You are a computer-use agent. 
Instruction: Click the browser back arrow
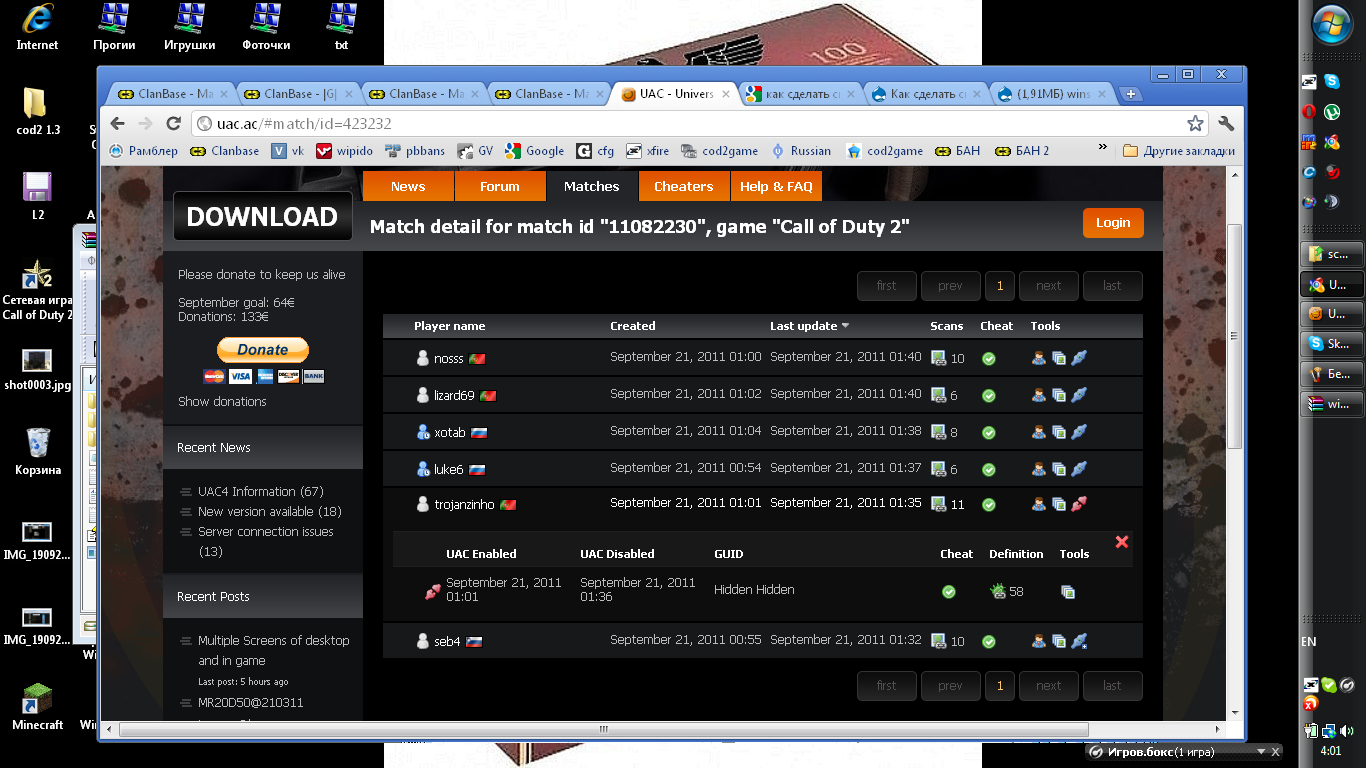tap(118, 123)
